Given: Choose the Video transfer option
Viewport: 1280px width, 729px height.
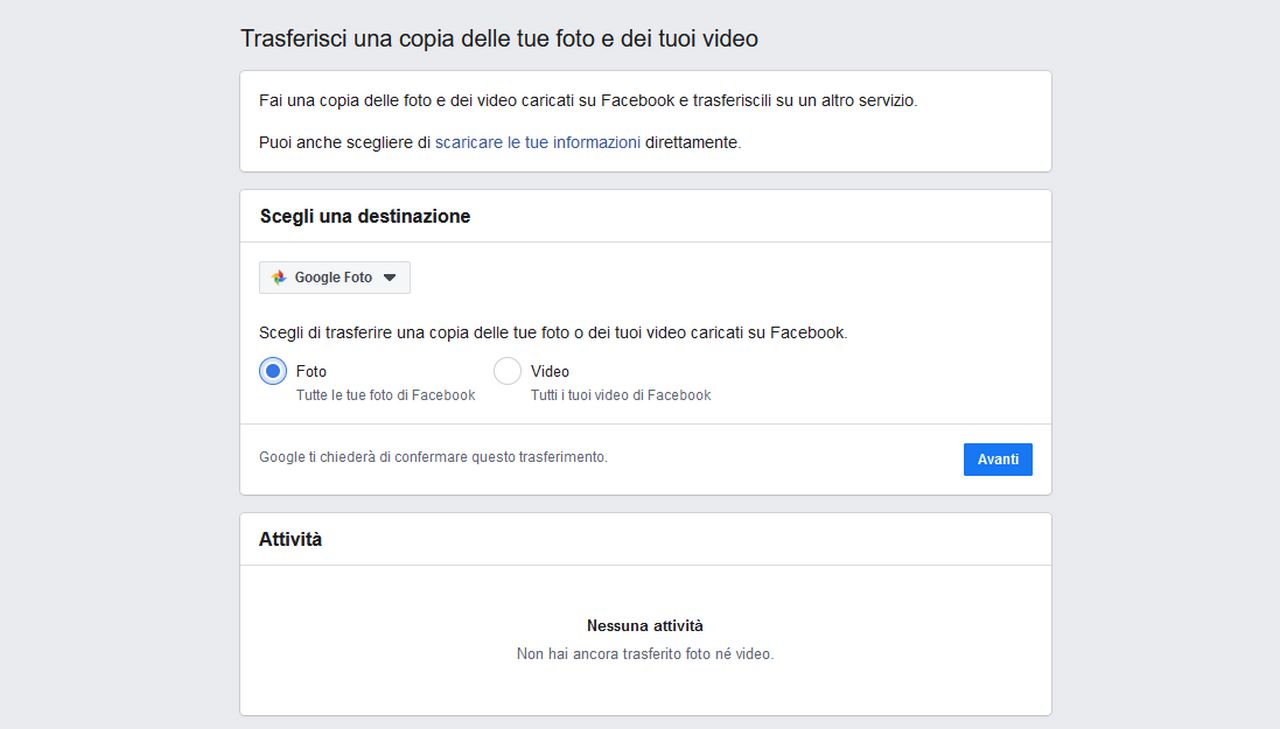Looking at the screenshot, I should [x=507, y=370].
